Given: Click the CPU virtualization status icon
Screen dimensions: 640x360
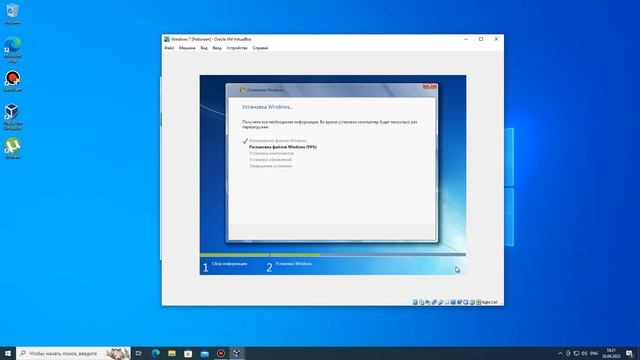Looking at the screenshot, I should point(466,302).
